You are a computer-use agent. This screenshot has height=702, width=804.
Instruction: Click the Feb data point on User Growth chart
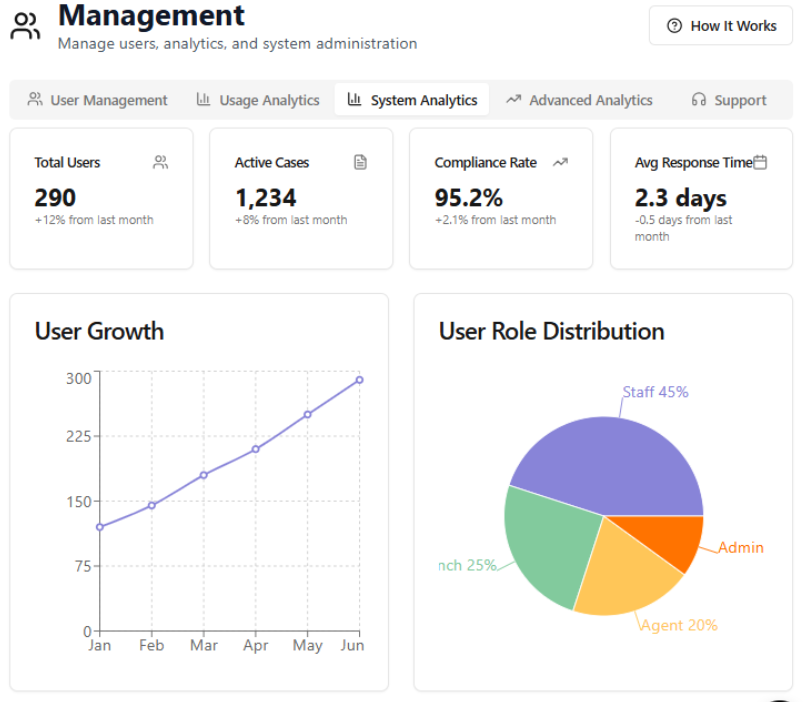[152, 506]
